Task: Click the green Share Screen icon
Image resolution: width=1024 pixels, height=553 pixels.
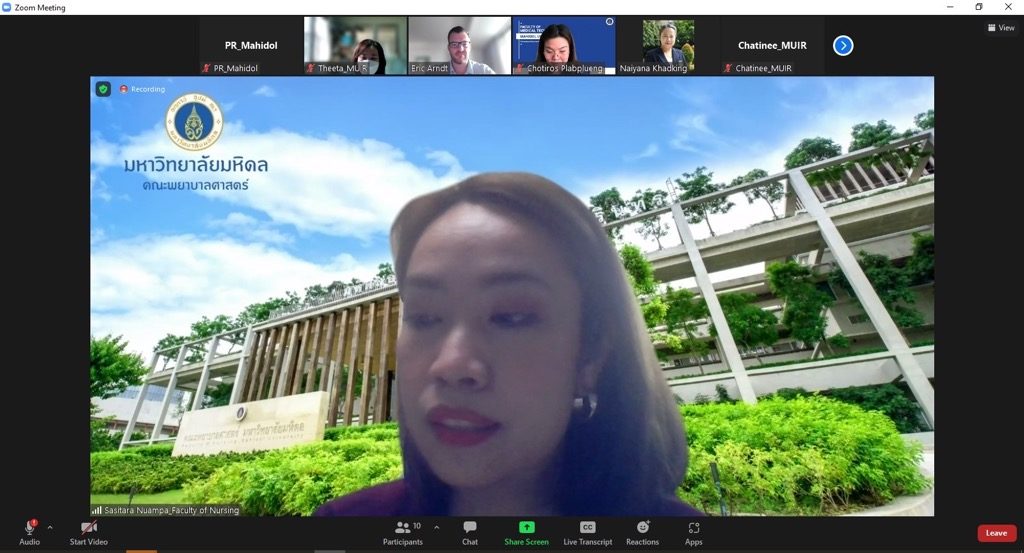Action: tap(526, 527)
